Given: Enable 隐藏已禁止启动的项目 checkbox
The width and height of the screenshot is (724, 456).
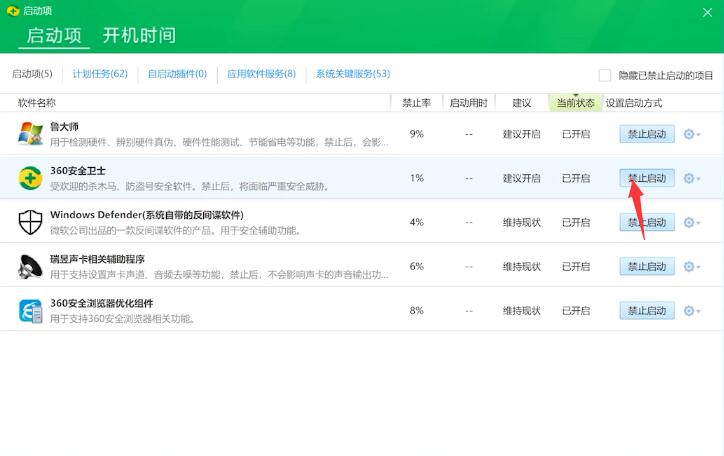Looking at the screenshot, I should point(604,75).
